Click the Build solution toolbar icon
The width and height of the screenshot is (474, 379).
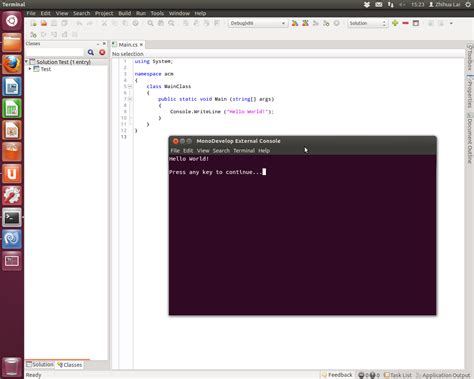(295, 23)
